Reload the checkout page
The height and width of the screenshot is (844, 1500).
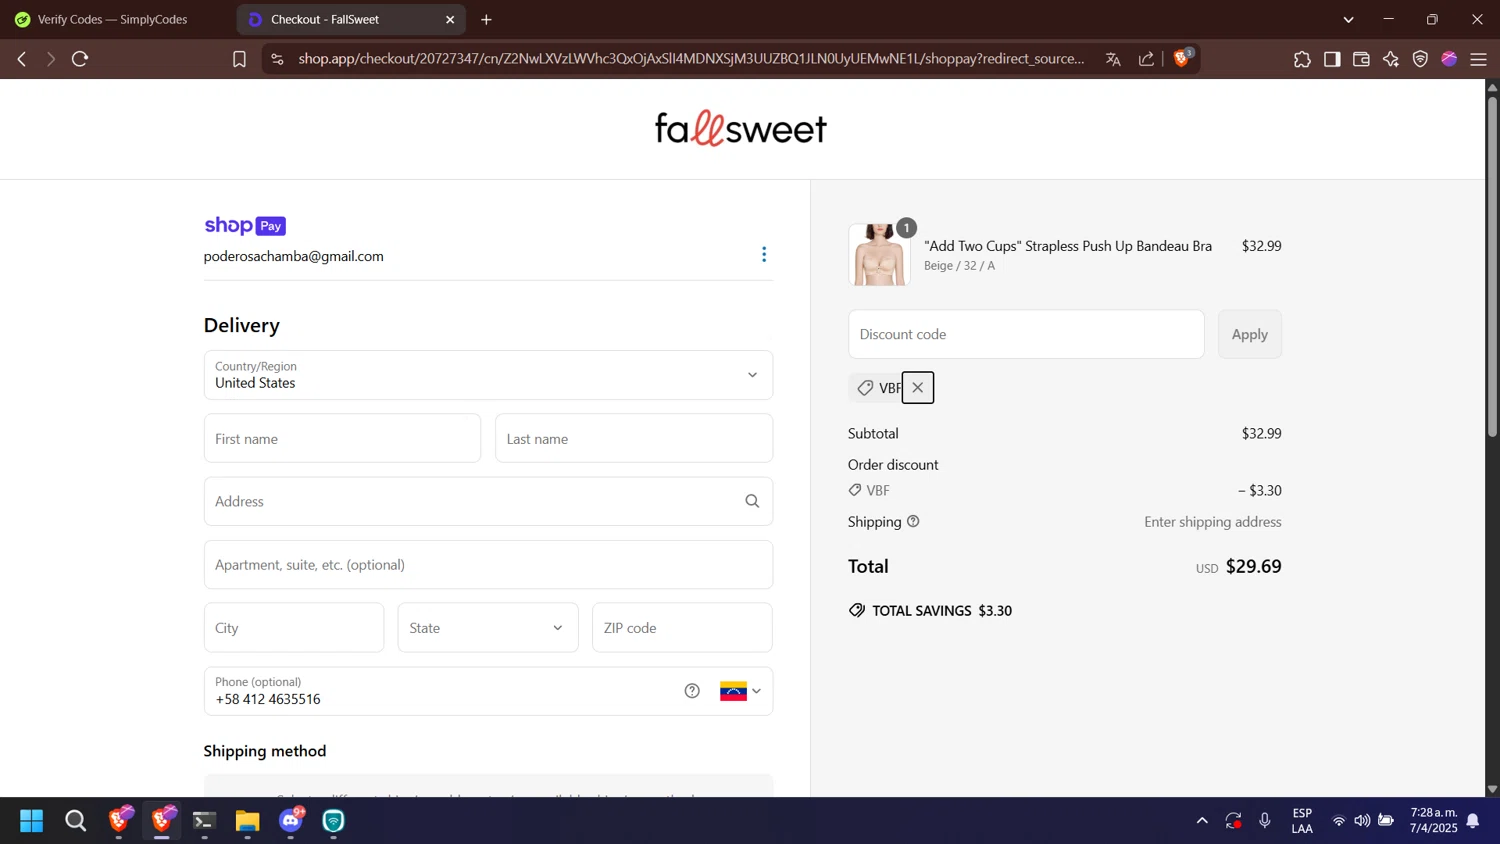80,59
